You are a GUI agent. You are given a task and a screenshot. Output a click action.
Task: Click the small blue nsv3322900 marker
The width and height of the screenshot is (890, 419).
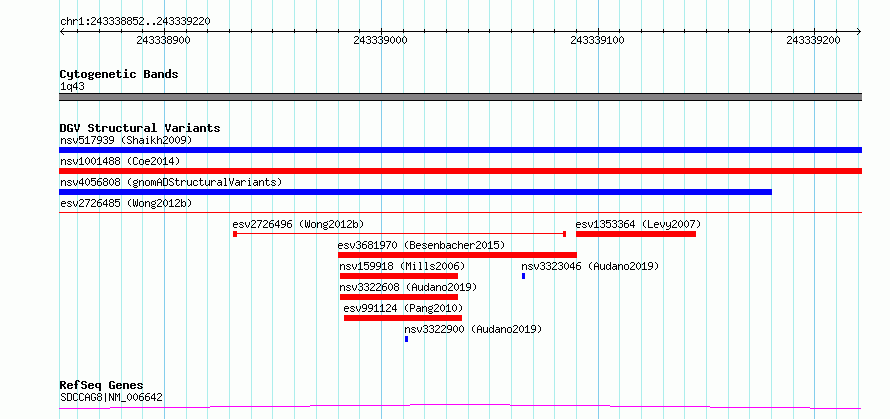[406, 339]
